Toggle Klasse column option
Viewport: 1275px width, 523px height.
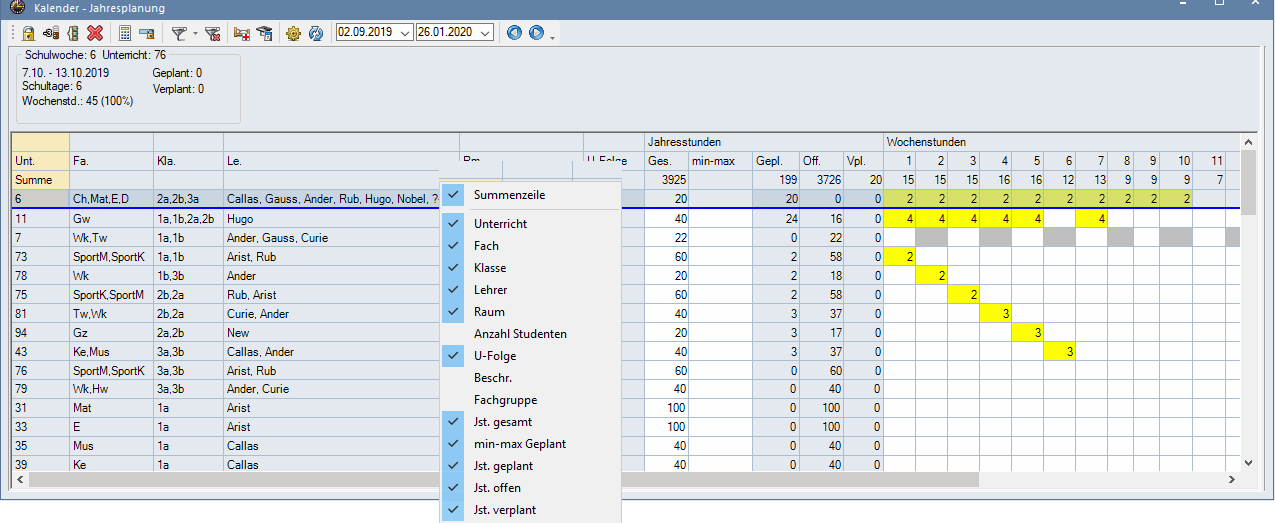tap(530, 268)
